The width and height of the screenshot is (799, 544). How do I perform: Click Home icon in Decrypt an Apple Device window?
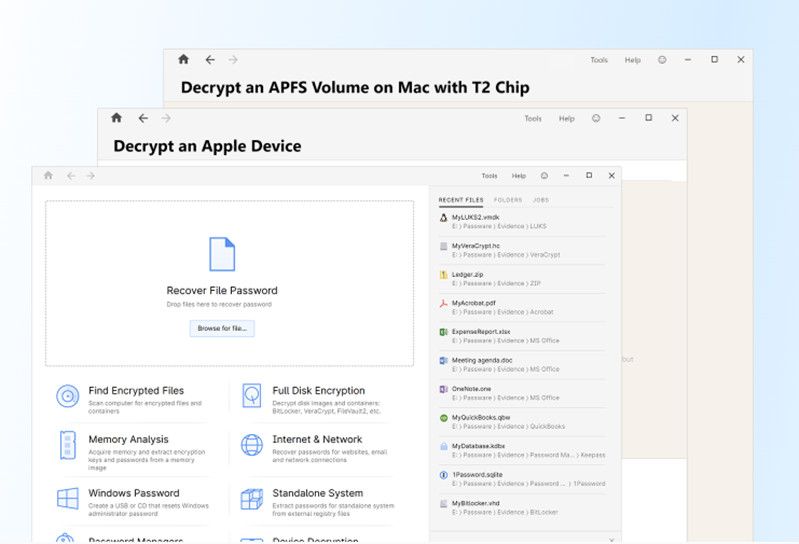click(117, 118)
